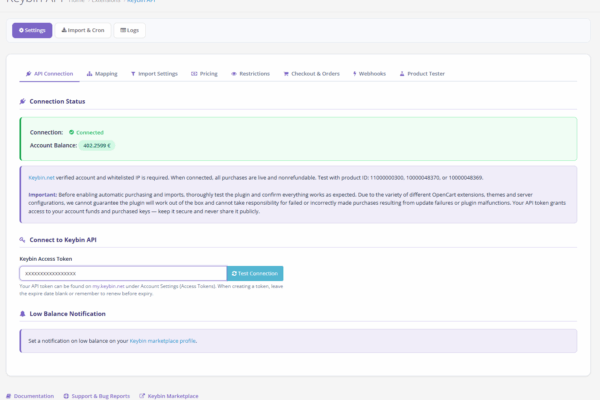
Task: Go to the Restrictions tab
Action: 250,73
